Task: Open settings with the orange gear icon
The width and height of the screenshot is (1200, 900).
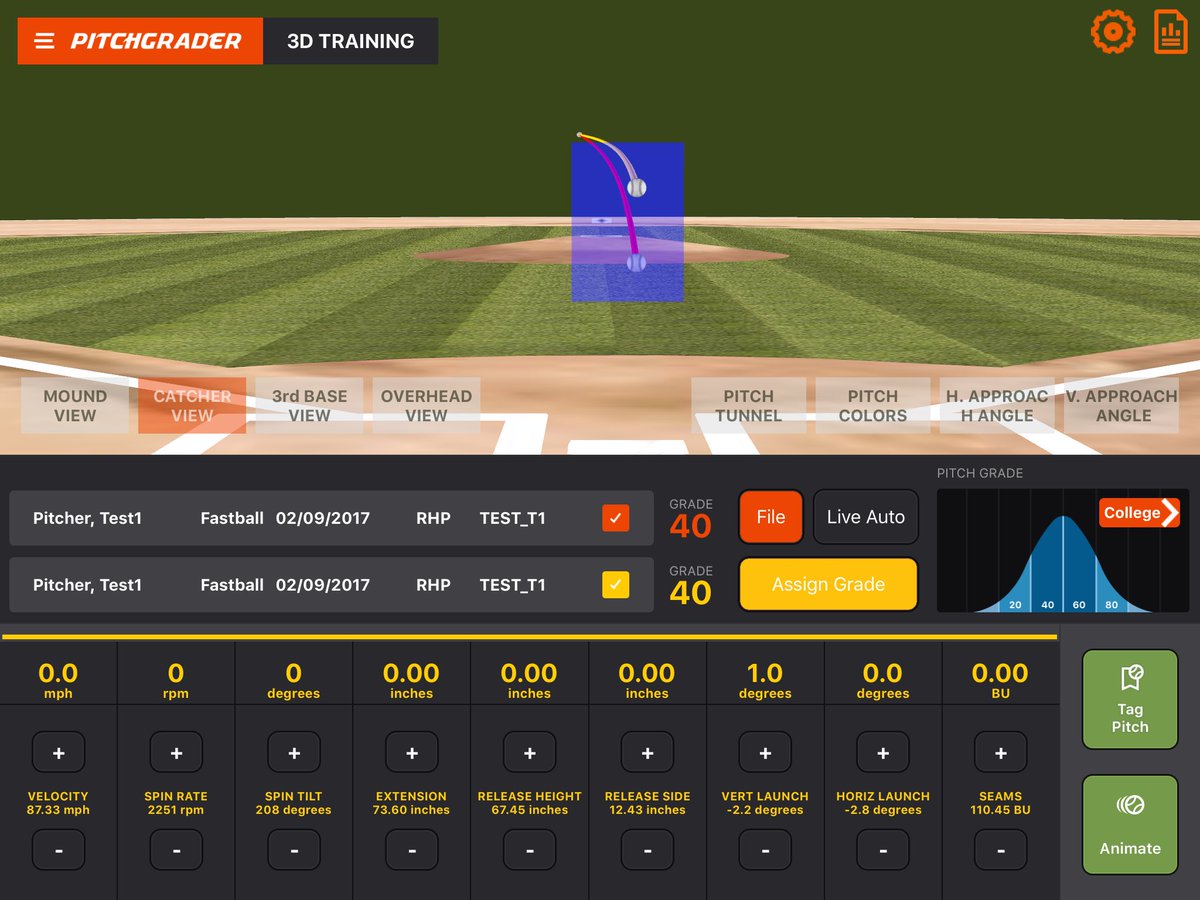Action: click(x=1112, y=32)
